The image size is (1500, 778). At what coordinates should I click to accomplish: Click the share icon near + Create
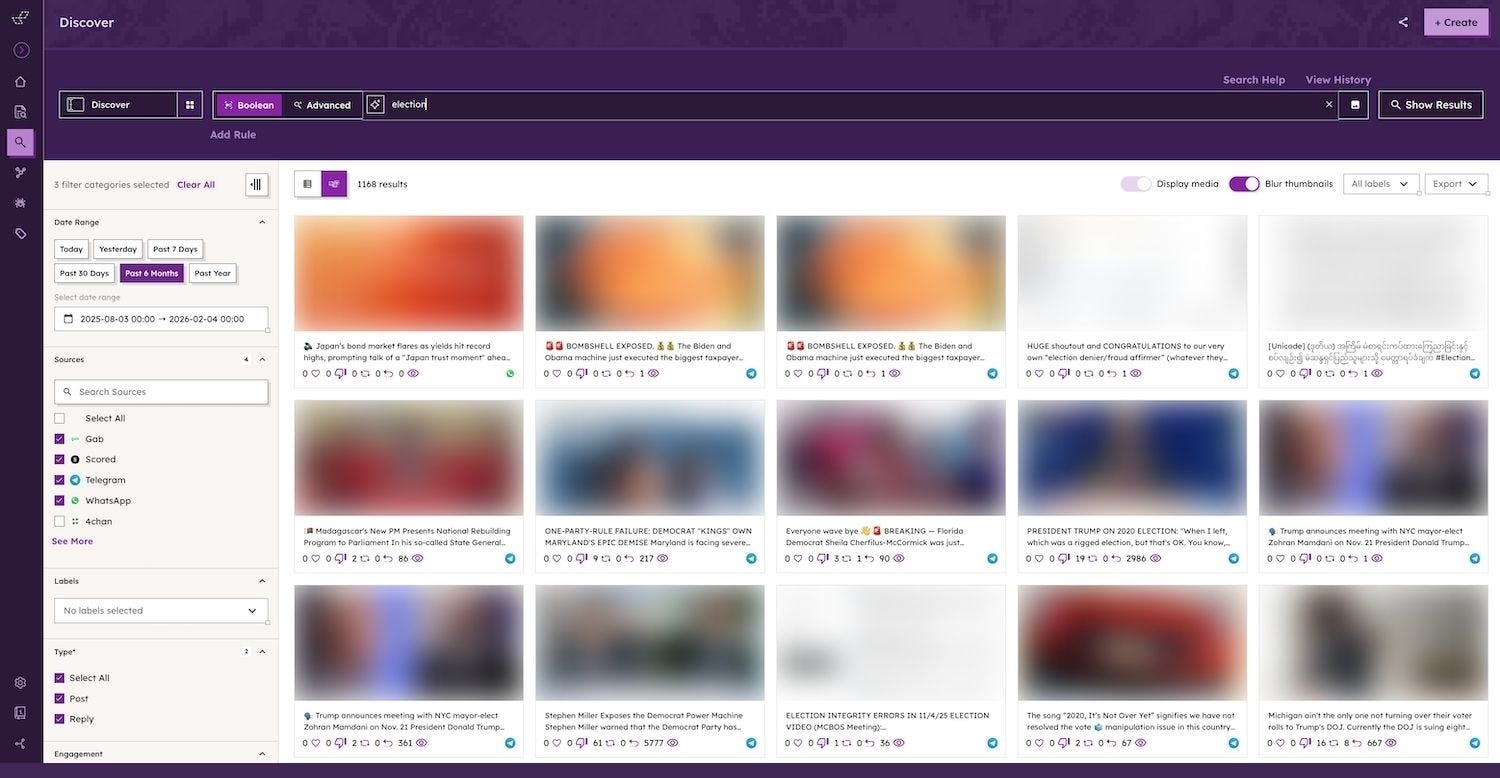click(1404, 21)
